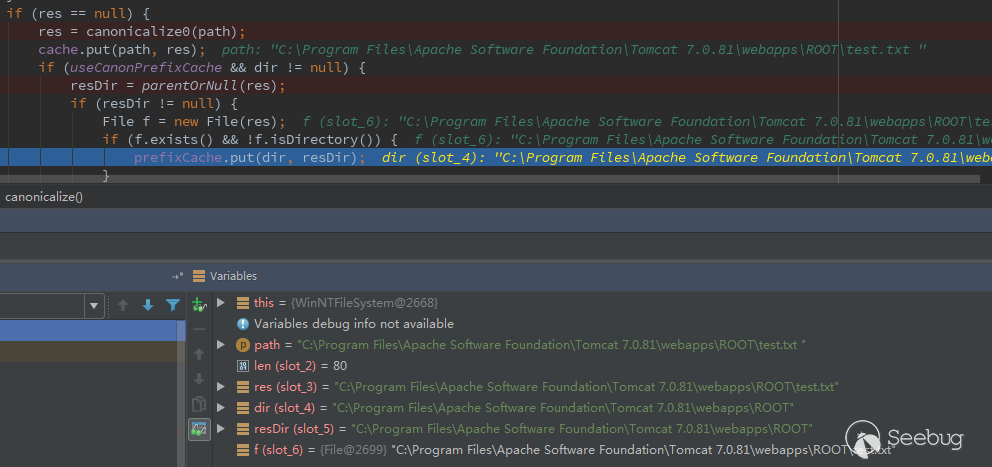
Task: Click the New Watch icon with glasses
Action: 199,306
